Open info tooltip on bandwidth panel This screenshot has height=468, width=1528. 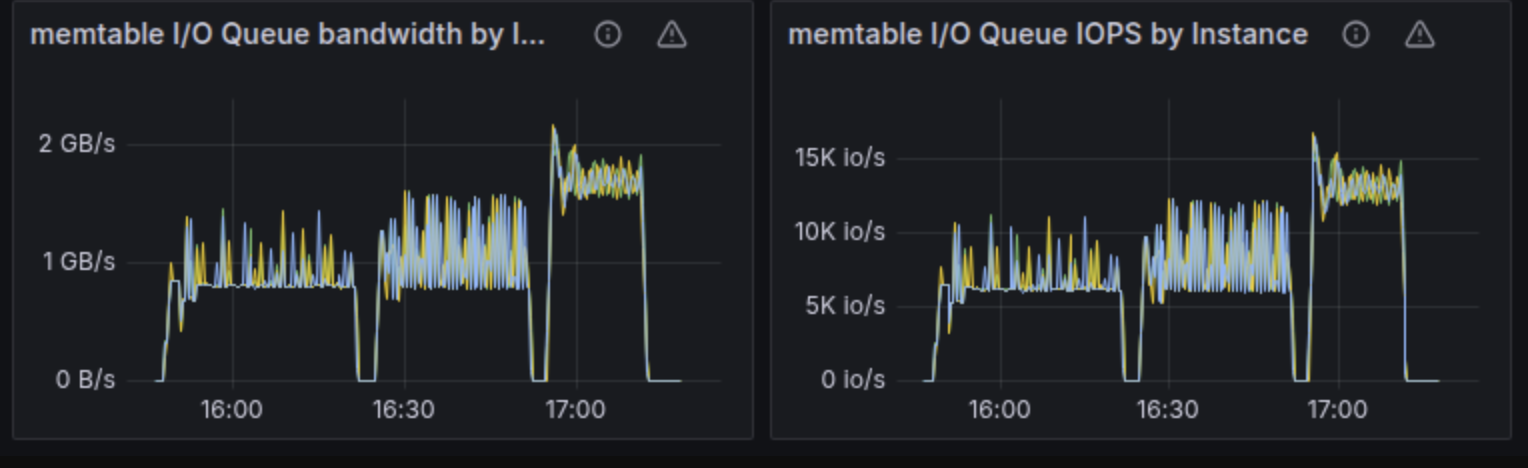pyautogui.click(x=607, y=35)
